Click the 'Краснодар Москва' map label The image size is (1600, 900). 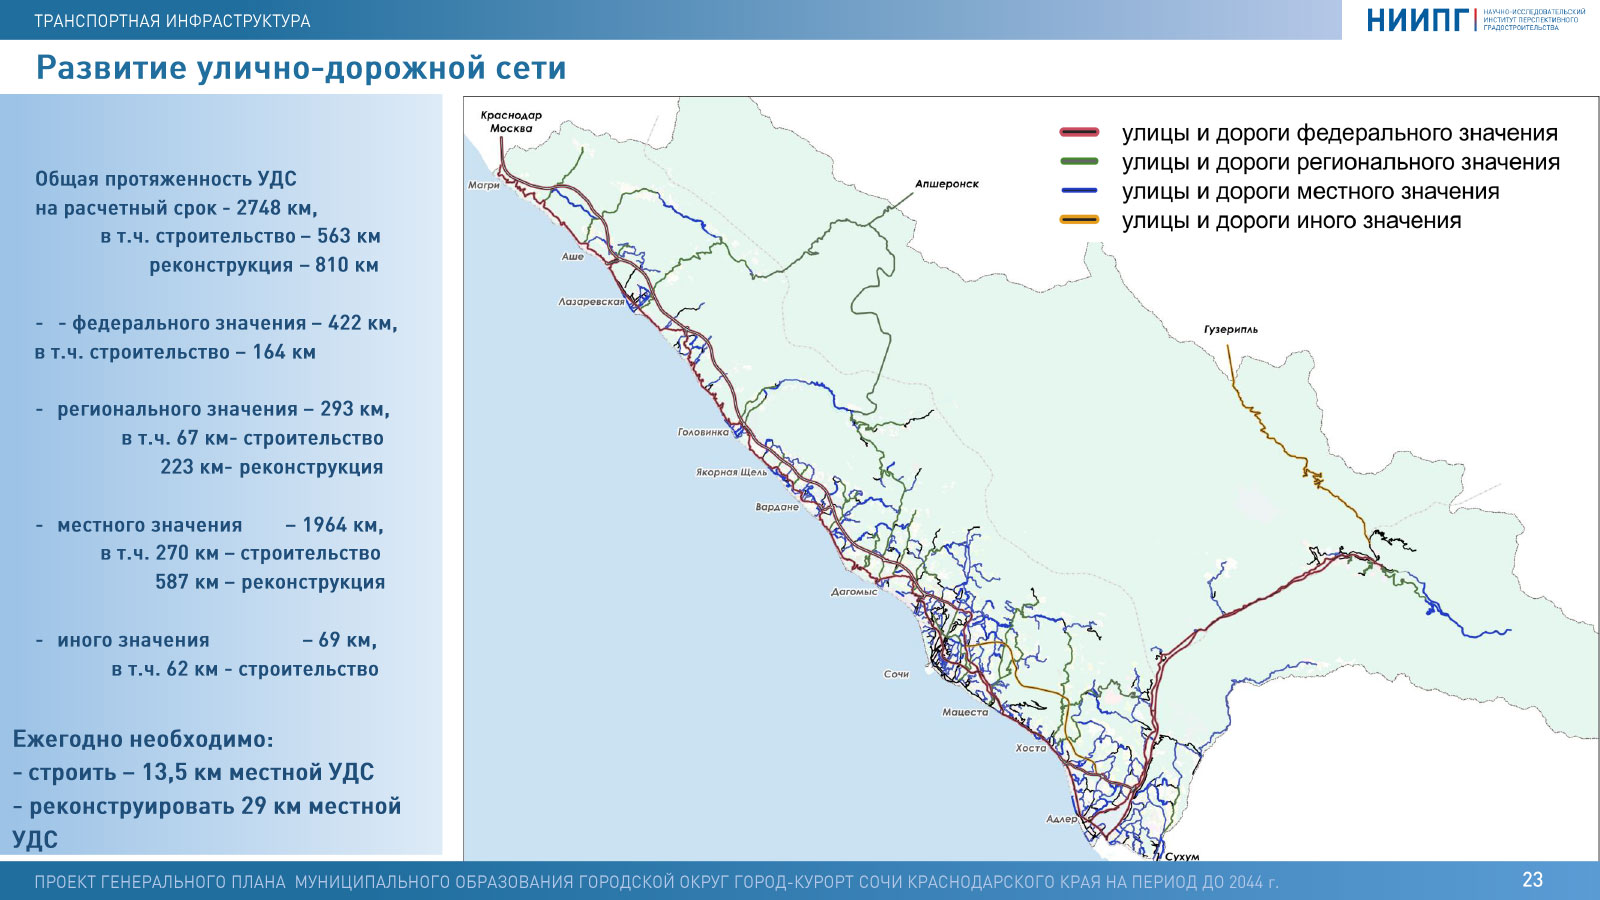coord(511,122)
